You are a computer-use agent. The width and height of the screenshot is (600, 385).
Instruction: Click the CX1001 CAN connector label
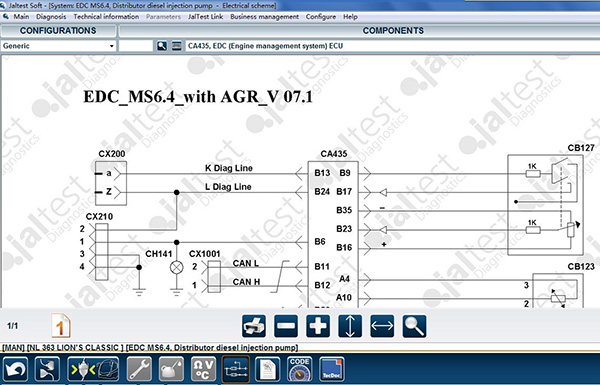[x=205, y=254]
